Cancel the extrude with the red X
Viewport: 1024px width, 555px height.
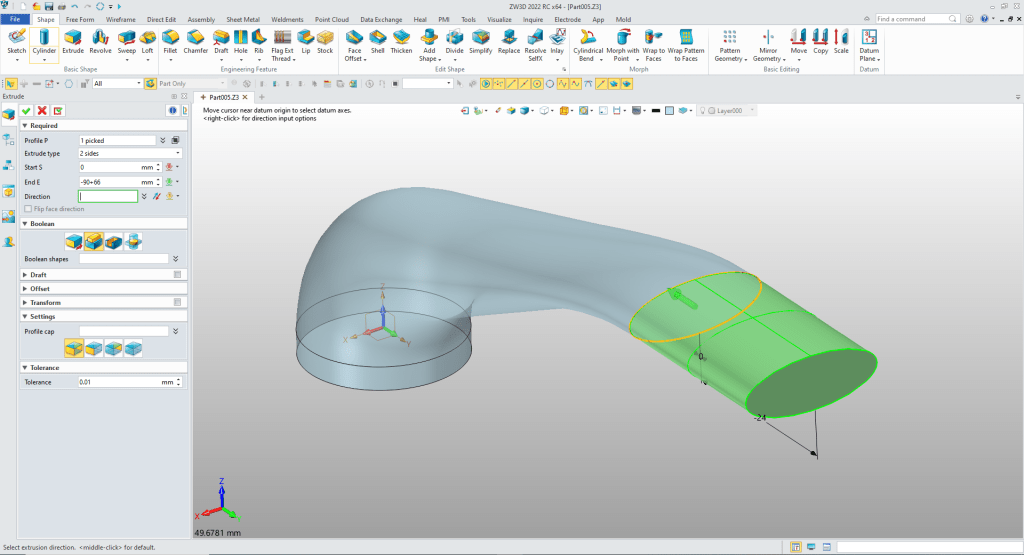click(x=42, y=110)
